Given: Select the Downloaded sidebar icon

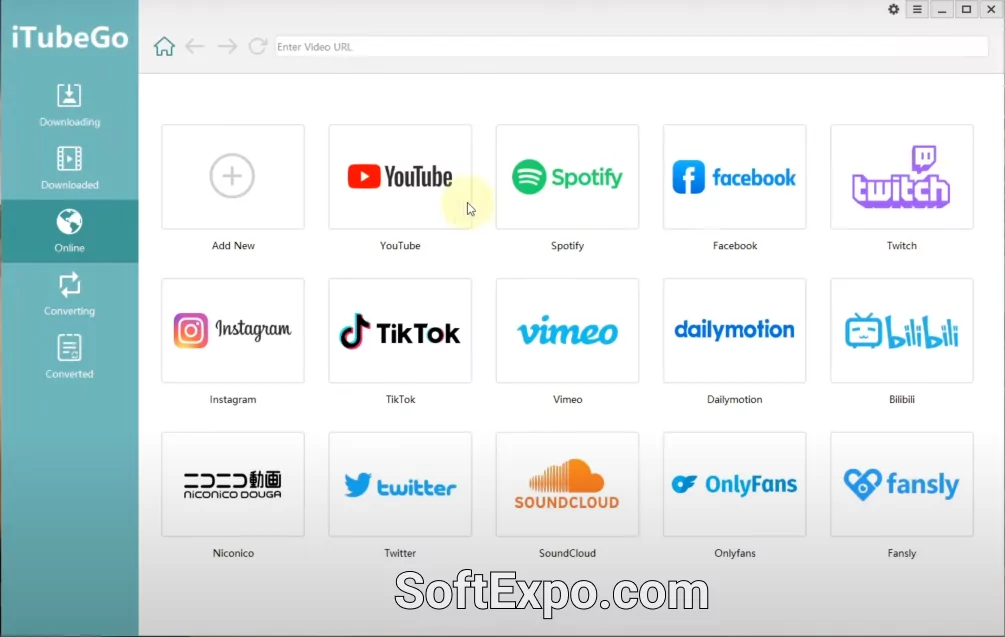Looking at the screenshot, I should [69, 166].
